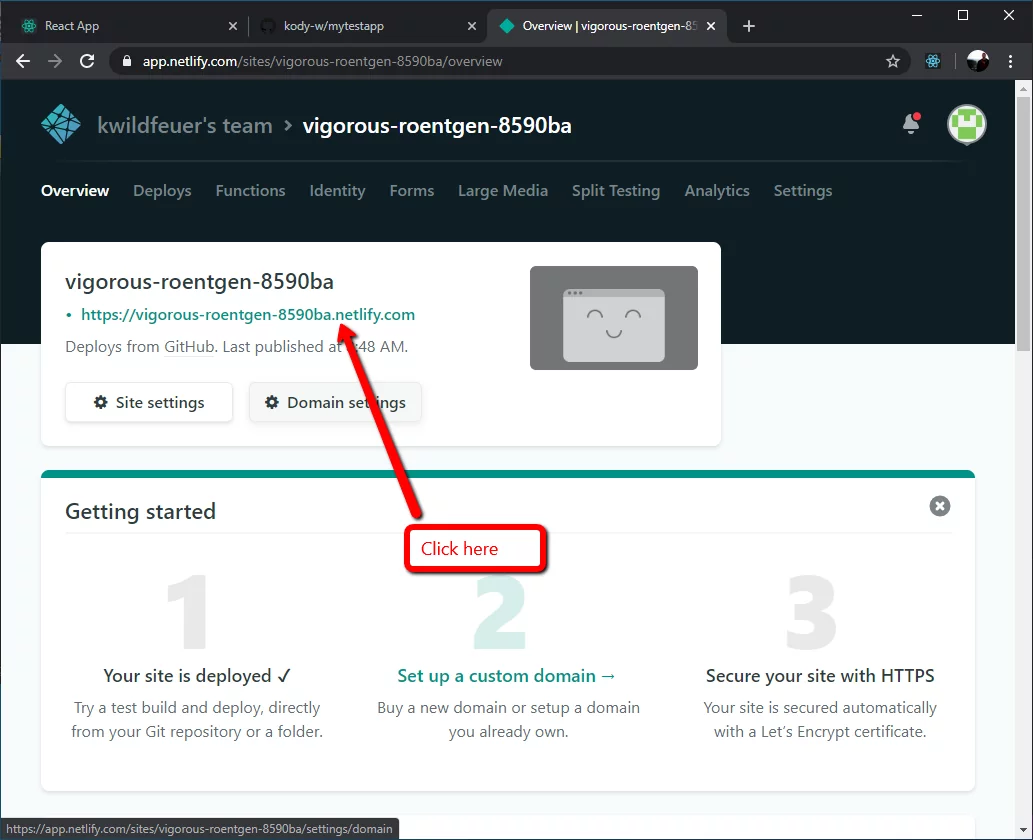Switch to the kody-w/mytestapp tab

tap(368, 26)
